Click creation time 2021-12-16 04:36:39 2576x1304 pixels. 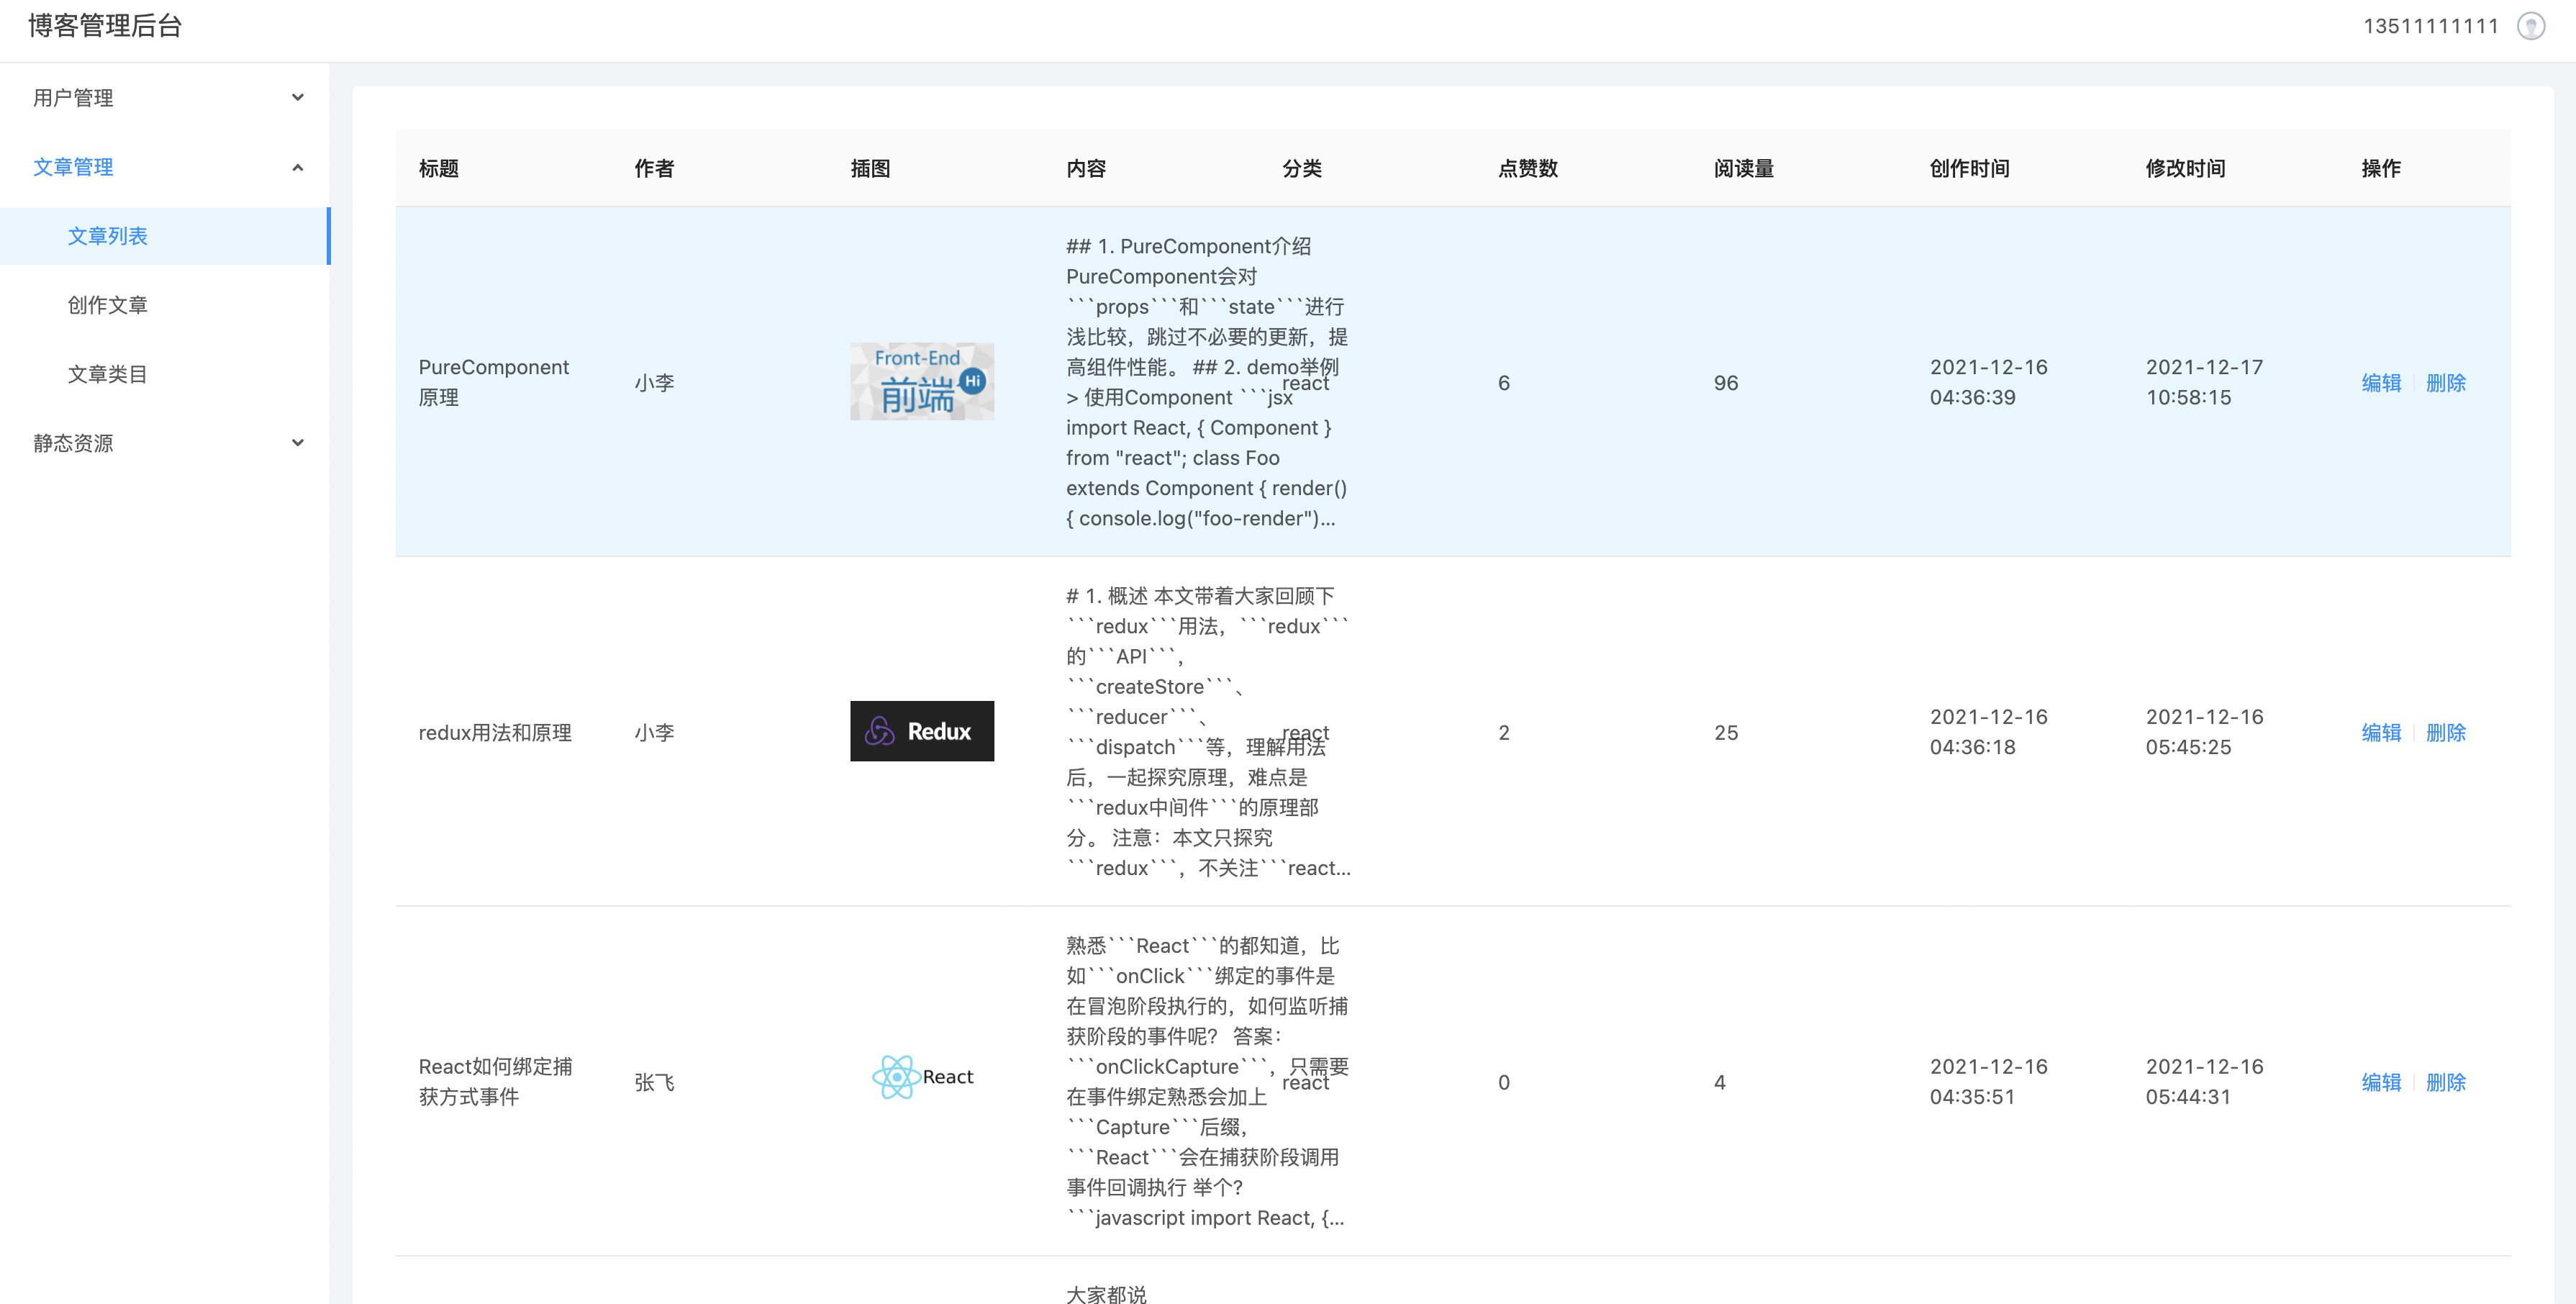tap(1989, 382)
